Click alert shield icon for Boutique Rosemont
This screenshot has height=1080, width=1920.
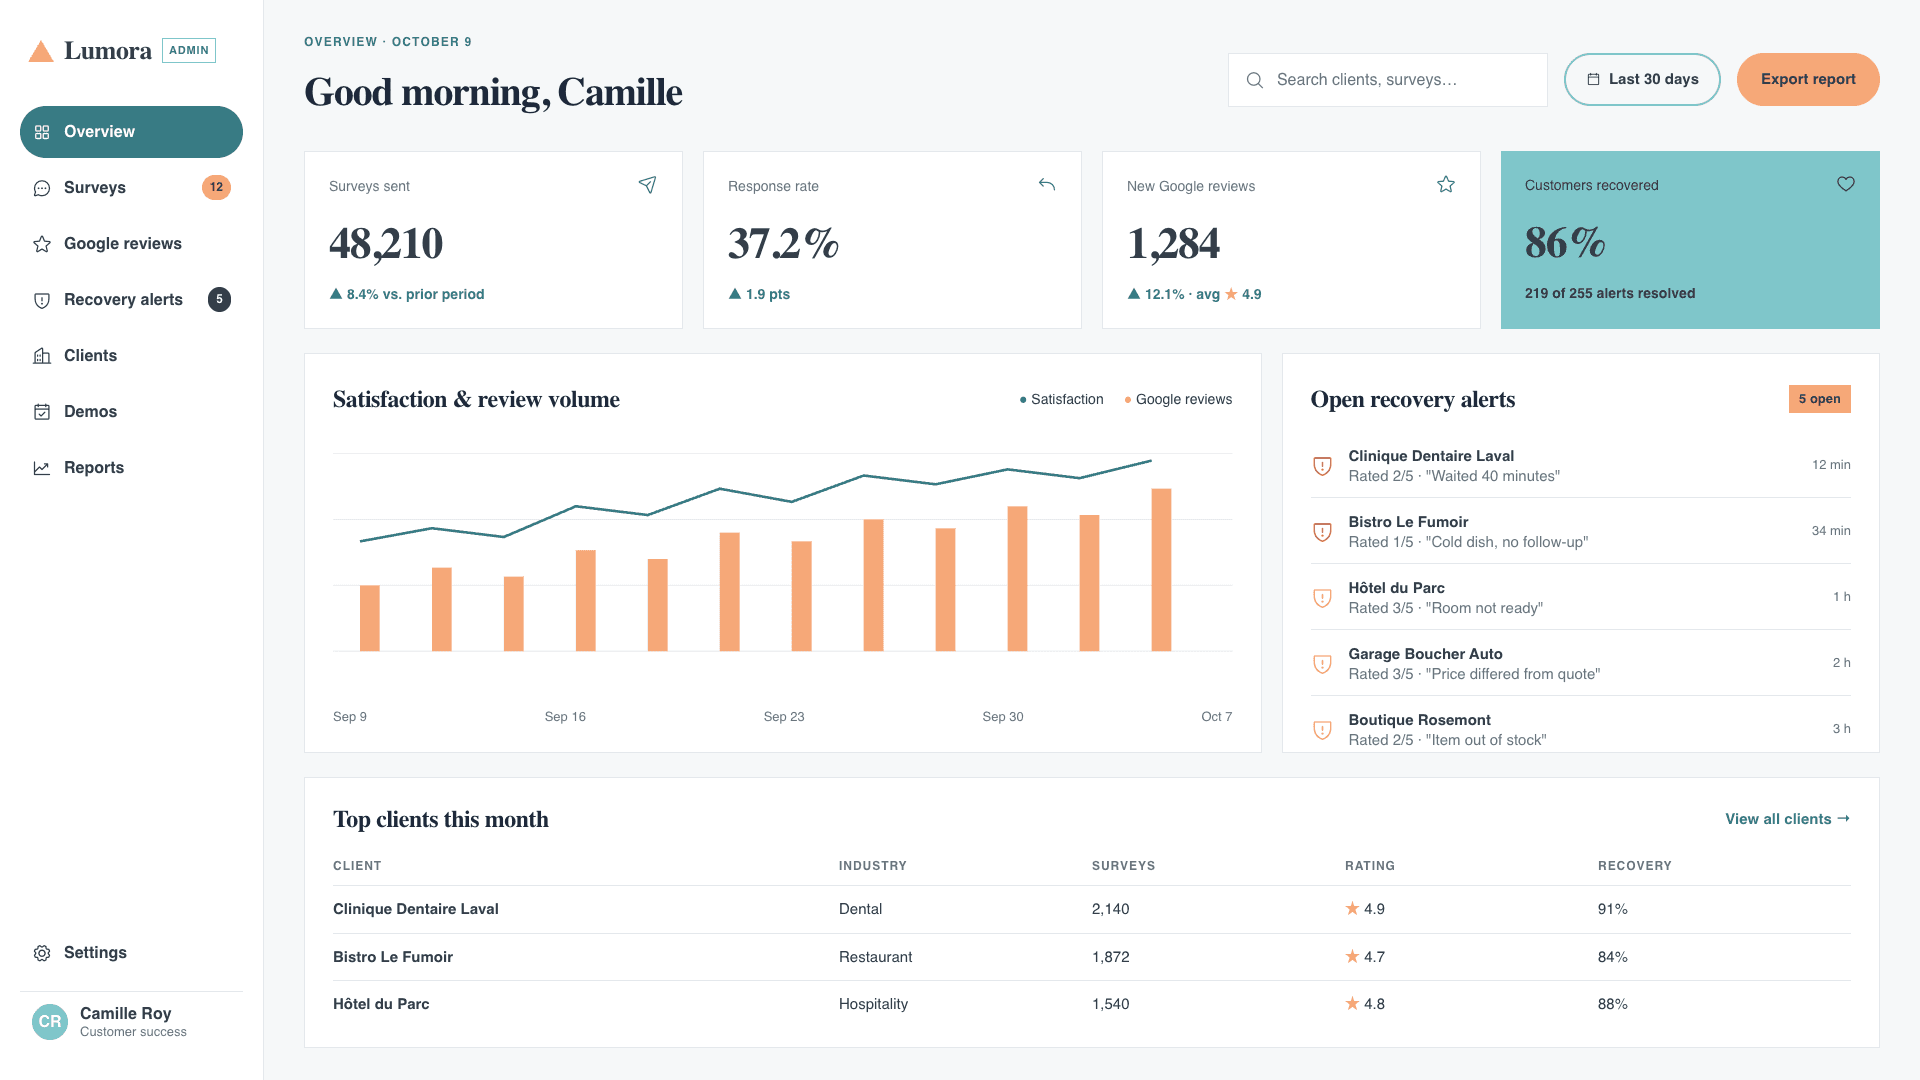click(1322, 730)
